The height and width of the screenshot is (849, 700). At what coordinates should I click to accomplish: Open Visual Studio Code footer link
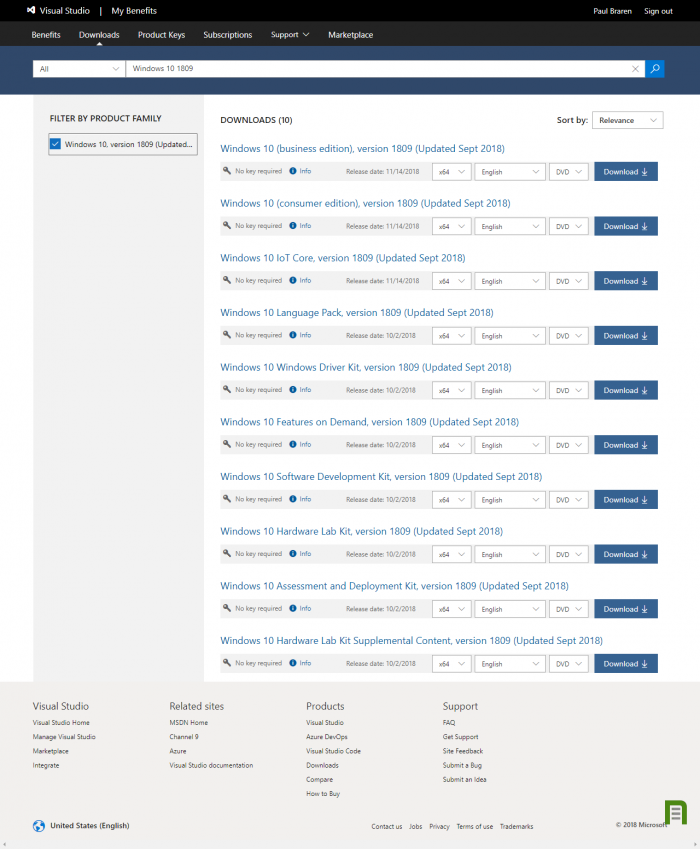pos(333,751)
